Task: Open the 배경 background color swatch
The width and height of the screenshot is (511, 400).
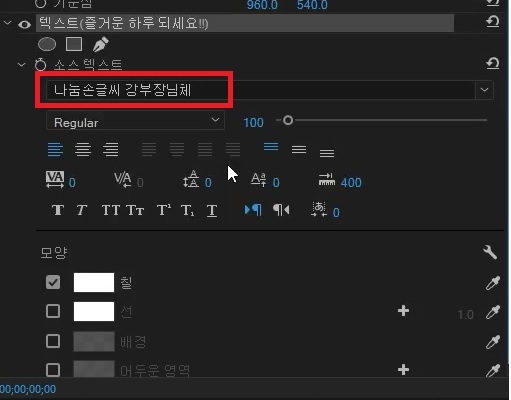Action: tap(94, 341)
